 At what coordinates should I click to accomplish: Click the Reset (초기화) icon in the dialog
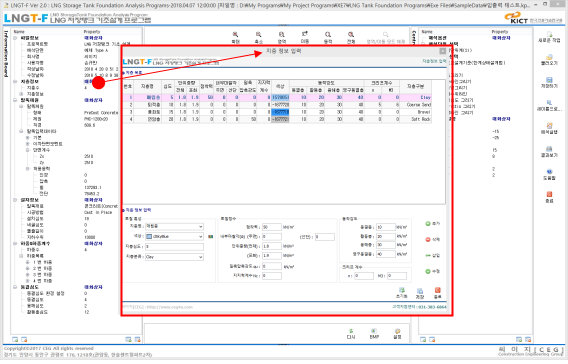pos(402,293)
